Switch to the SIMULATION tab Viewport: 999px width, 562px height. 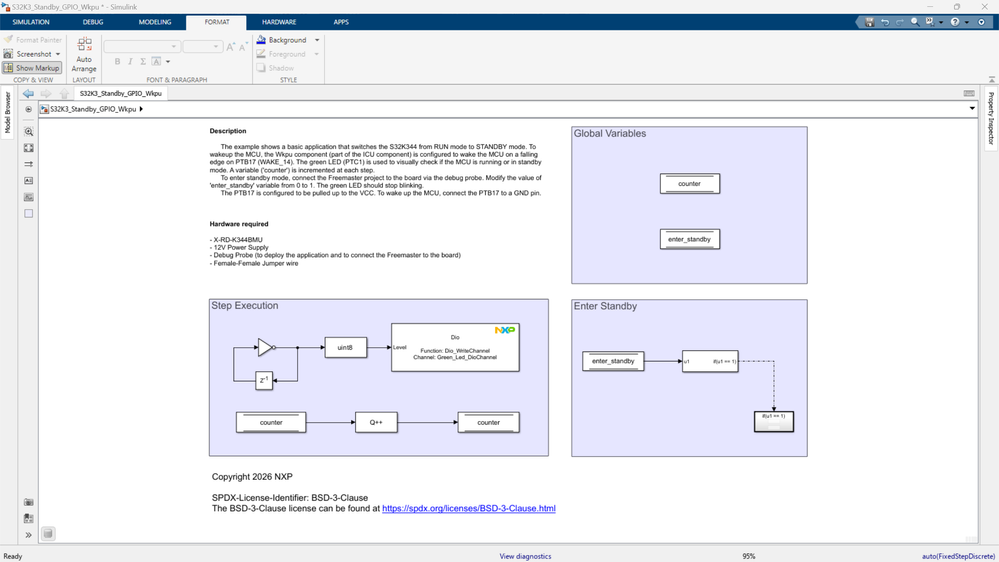click(x=31, y=22)
